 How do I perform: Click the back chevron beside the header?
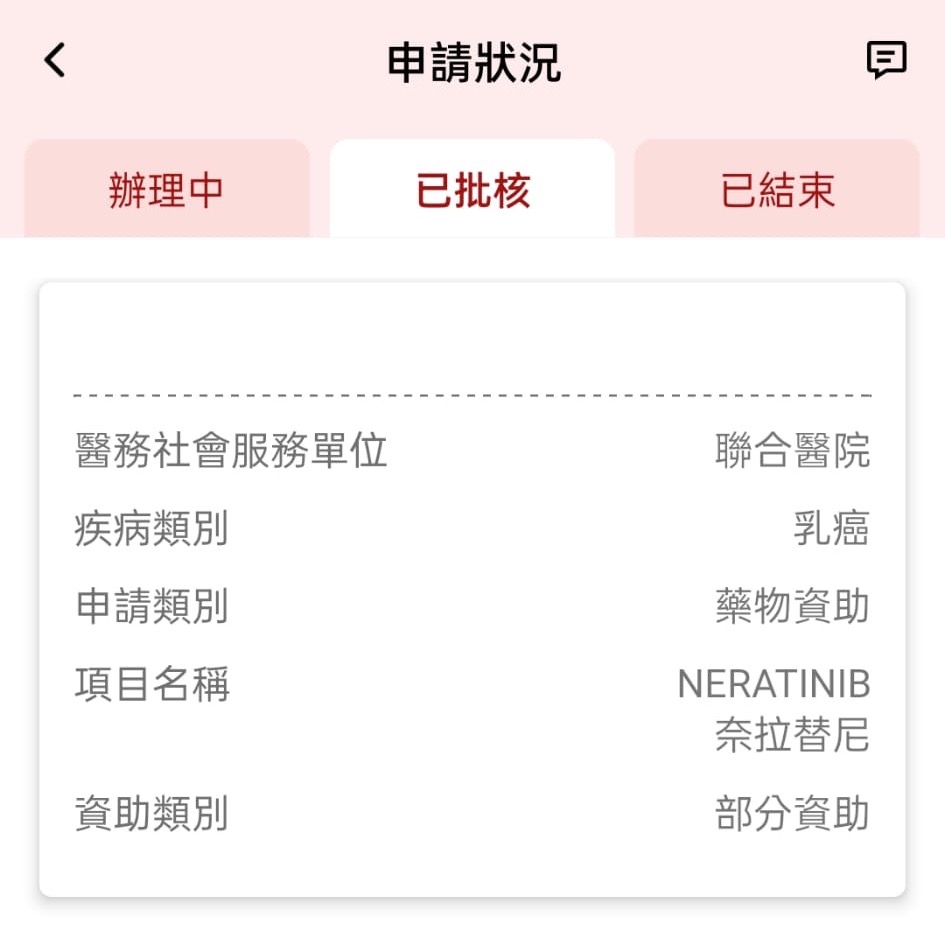pos(54,61)
